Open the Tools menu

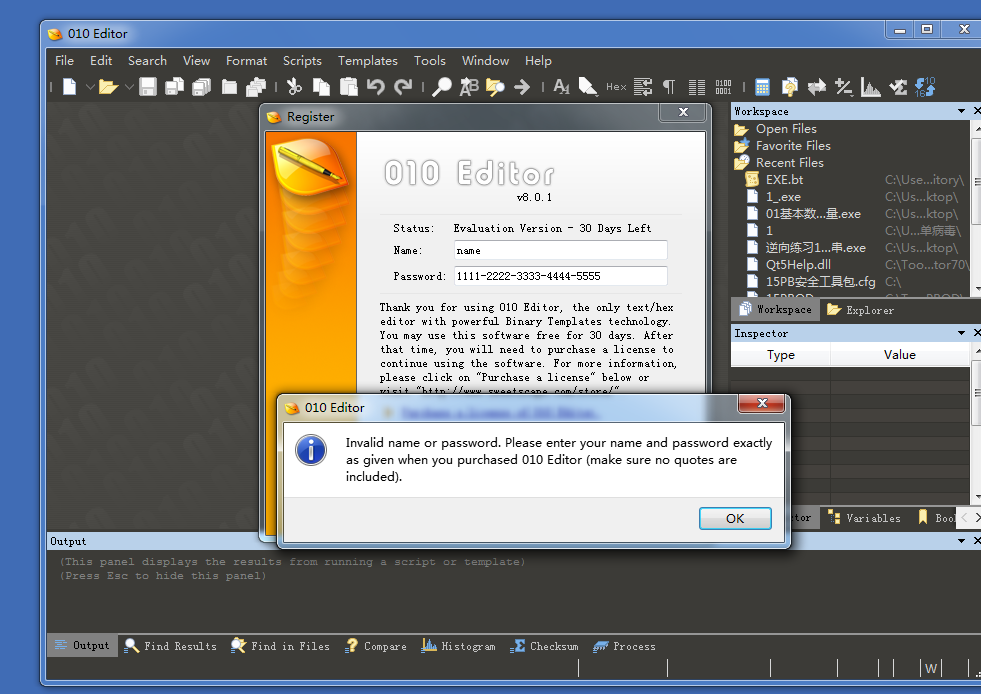[x=430, y=61]
